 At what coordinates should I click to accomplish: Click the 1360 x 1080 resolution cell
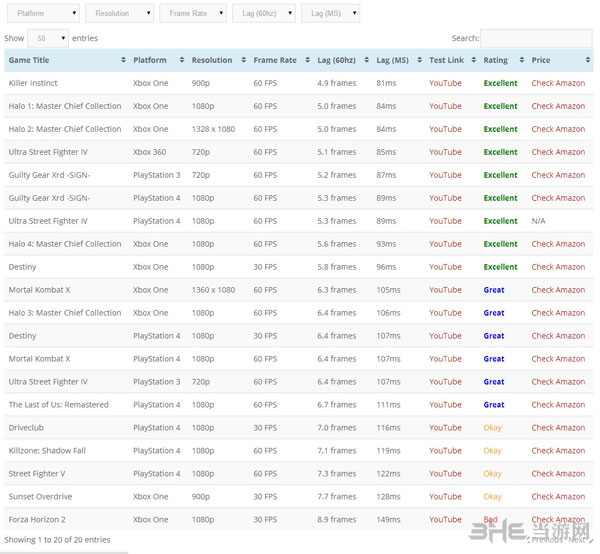click(213, 290)
